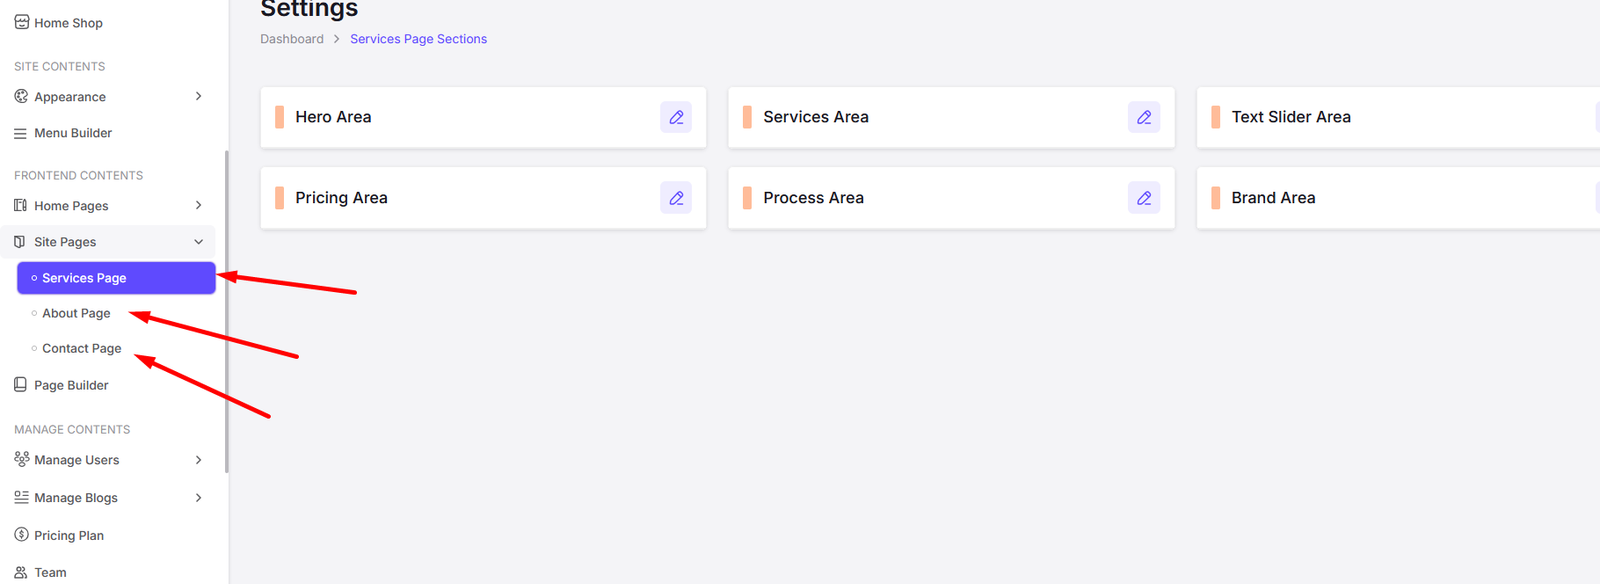
Task: Click the edit pencil icon for Services Area
Action: pos(1144,117)
